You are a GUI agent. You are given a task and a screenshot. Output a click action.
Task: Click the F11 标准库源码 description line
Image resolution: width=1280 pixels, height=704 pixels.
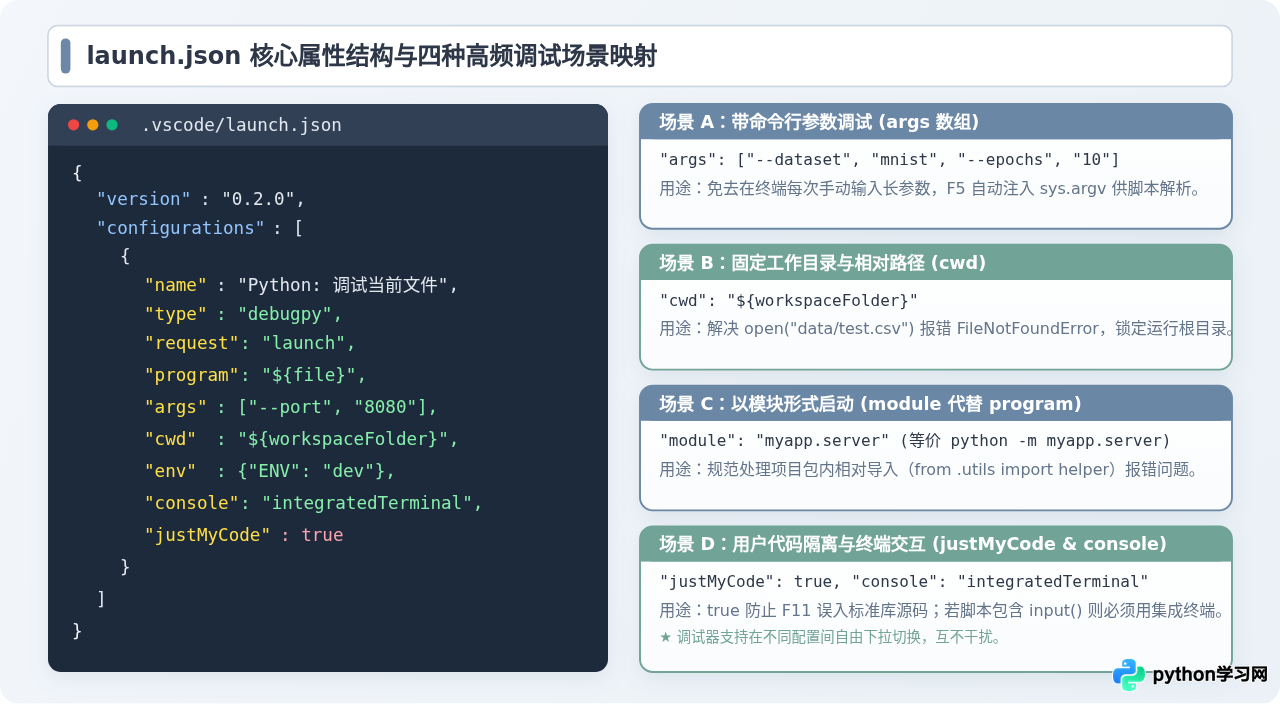943,611
